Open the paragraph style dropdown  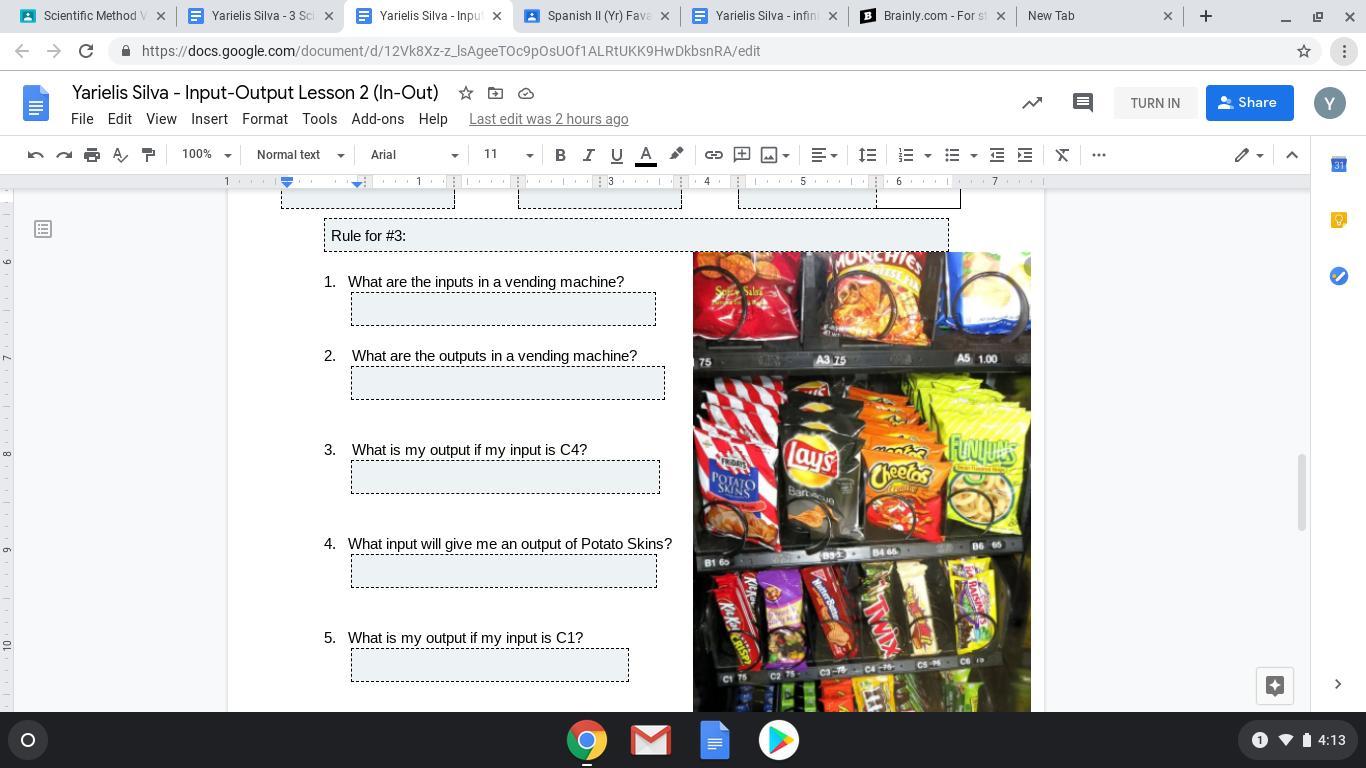300,155
